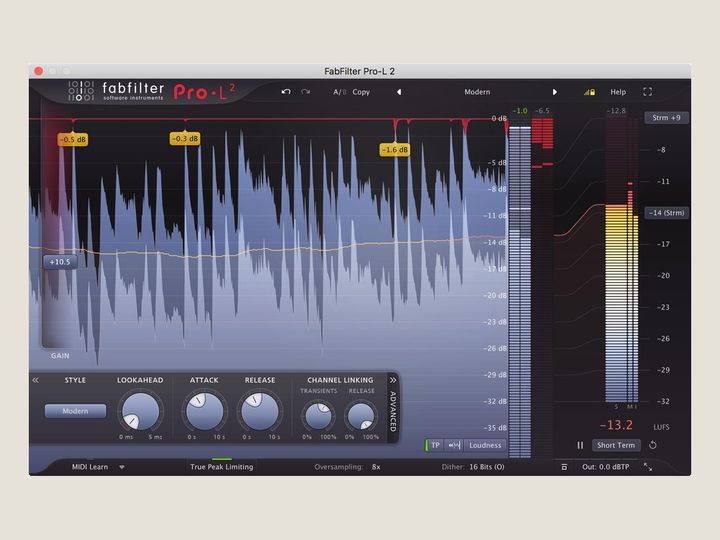This screenshot has width=720, height=540.
Task: Select the Strm +9 scale button
Action: click(x=666, y=118)
